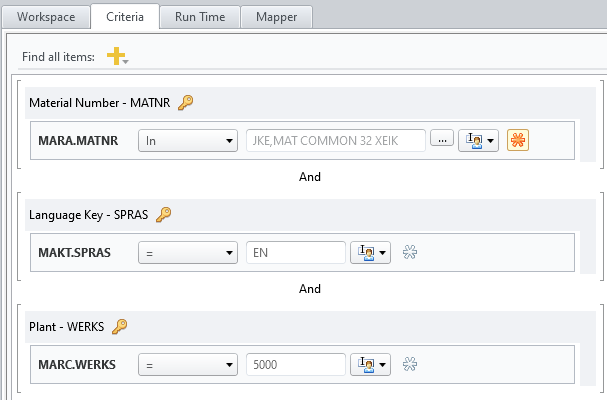This screenshot has width=607, height=400.
Task: Click the plant value field containing 5000
Action: pos(295,365)
